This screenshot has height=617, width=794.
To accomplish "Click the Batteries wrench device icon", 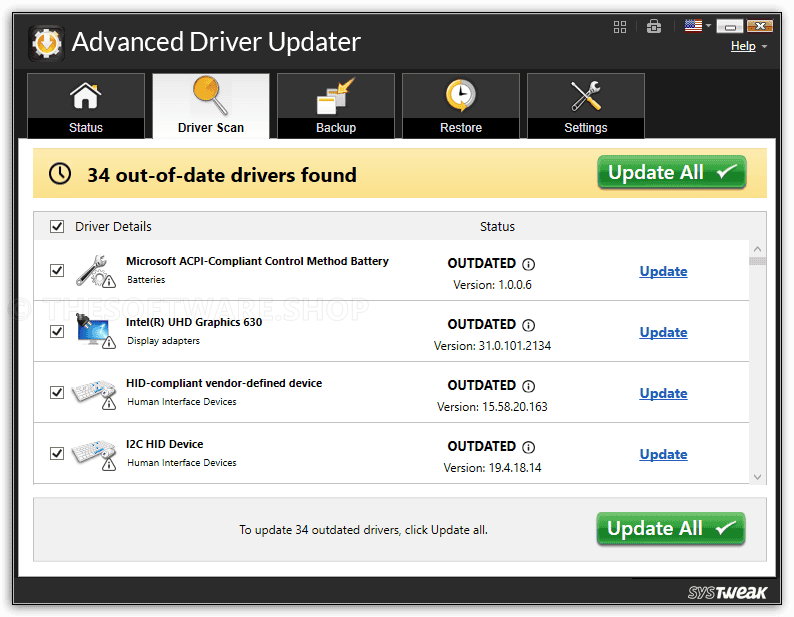I will click(95, 271).
